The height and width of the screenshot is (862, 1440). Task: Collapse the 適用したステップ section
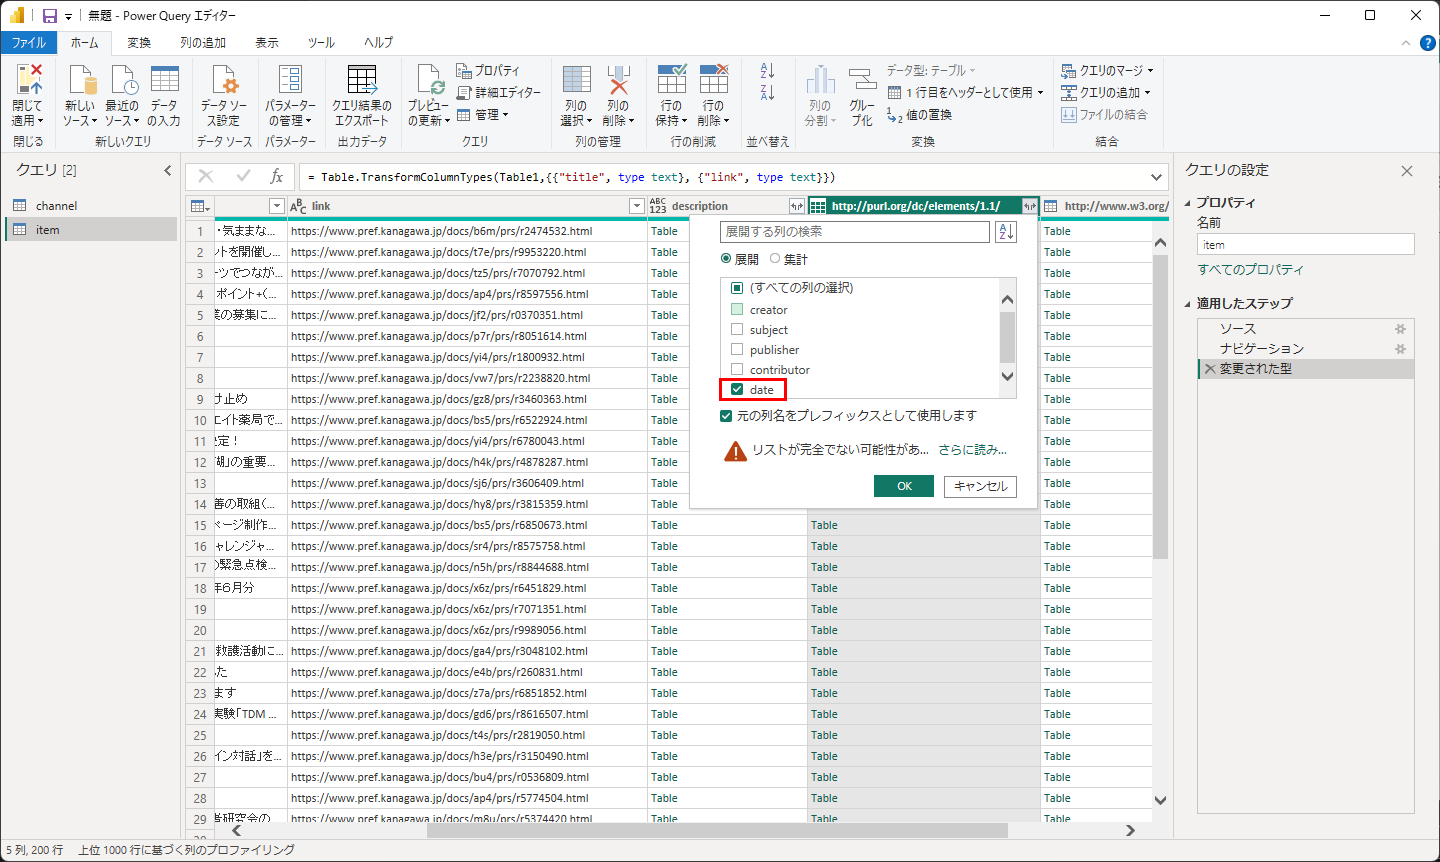tap(1188, 304)
